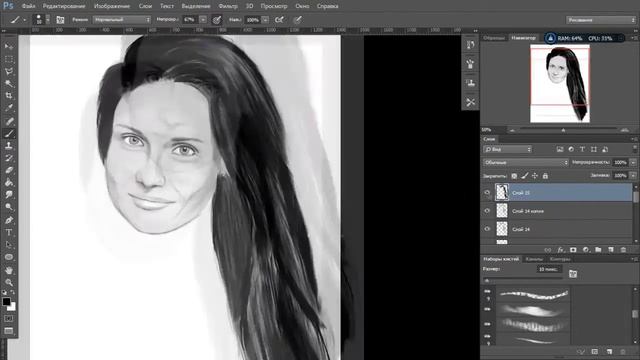Screen dimensions: 640x360
Task: Open the layer blend mode dropdown Обычные
Action: (525, 162)
